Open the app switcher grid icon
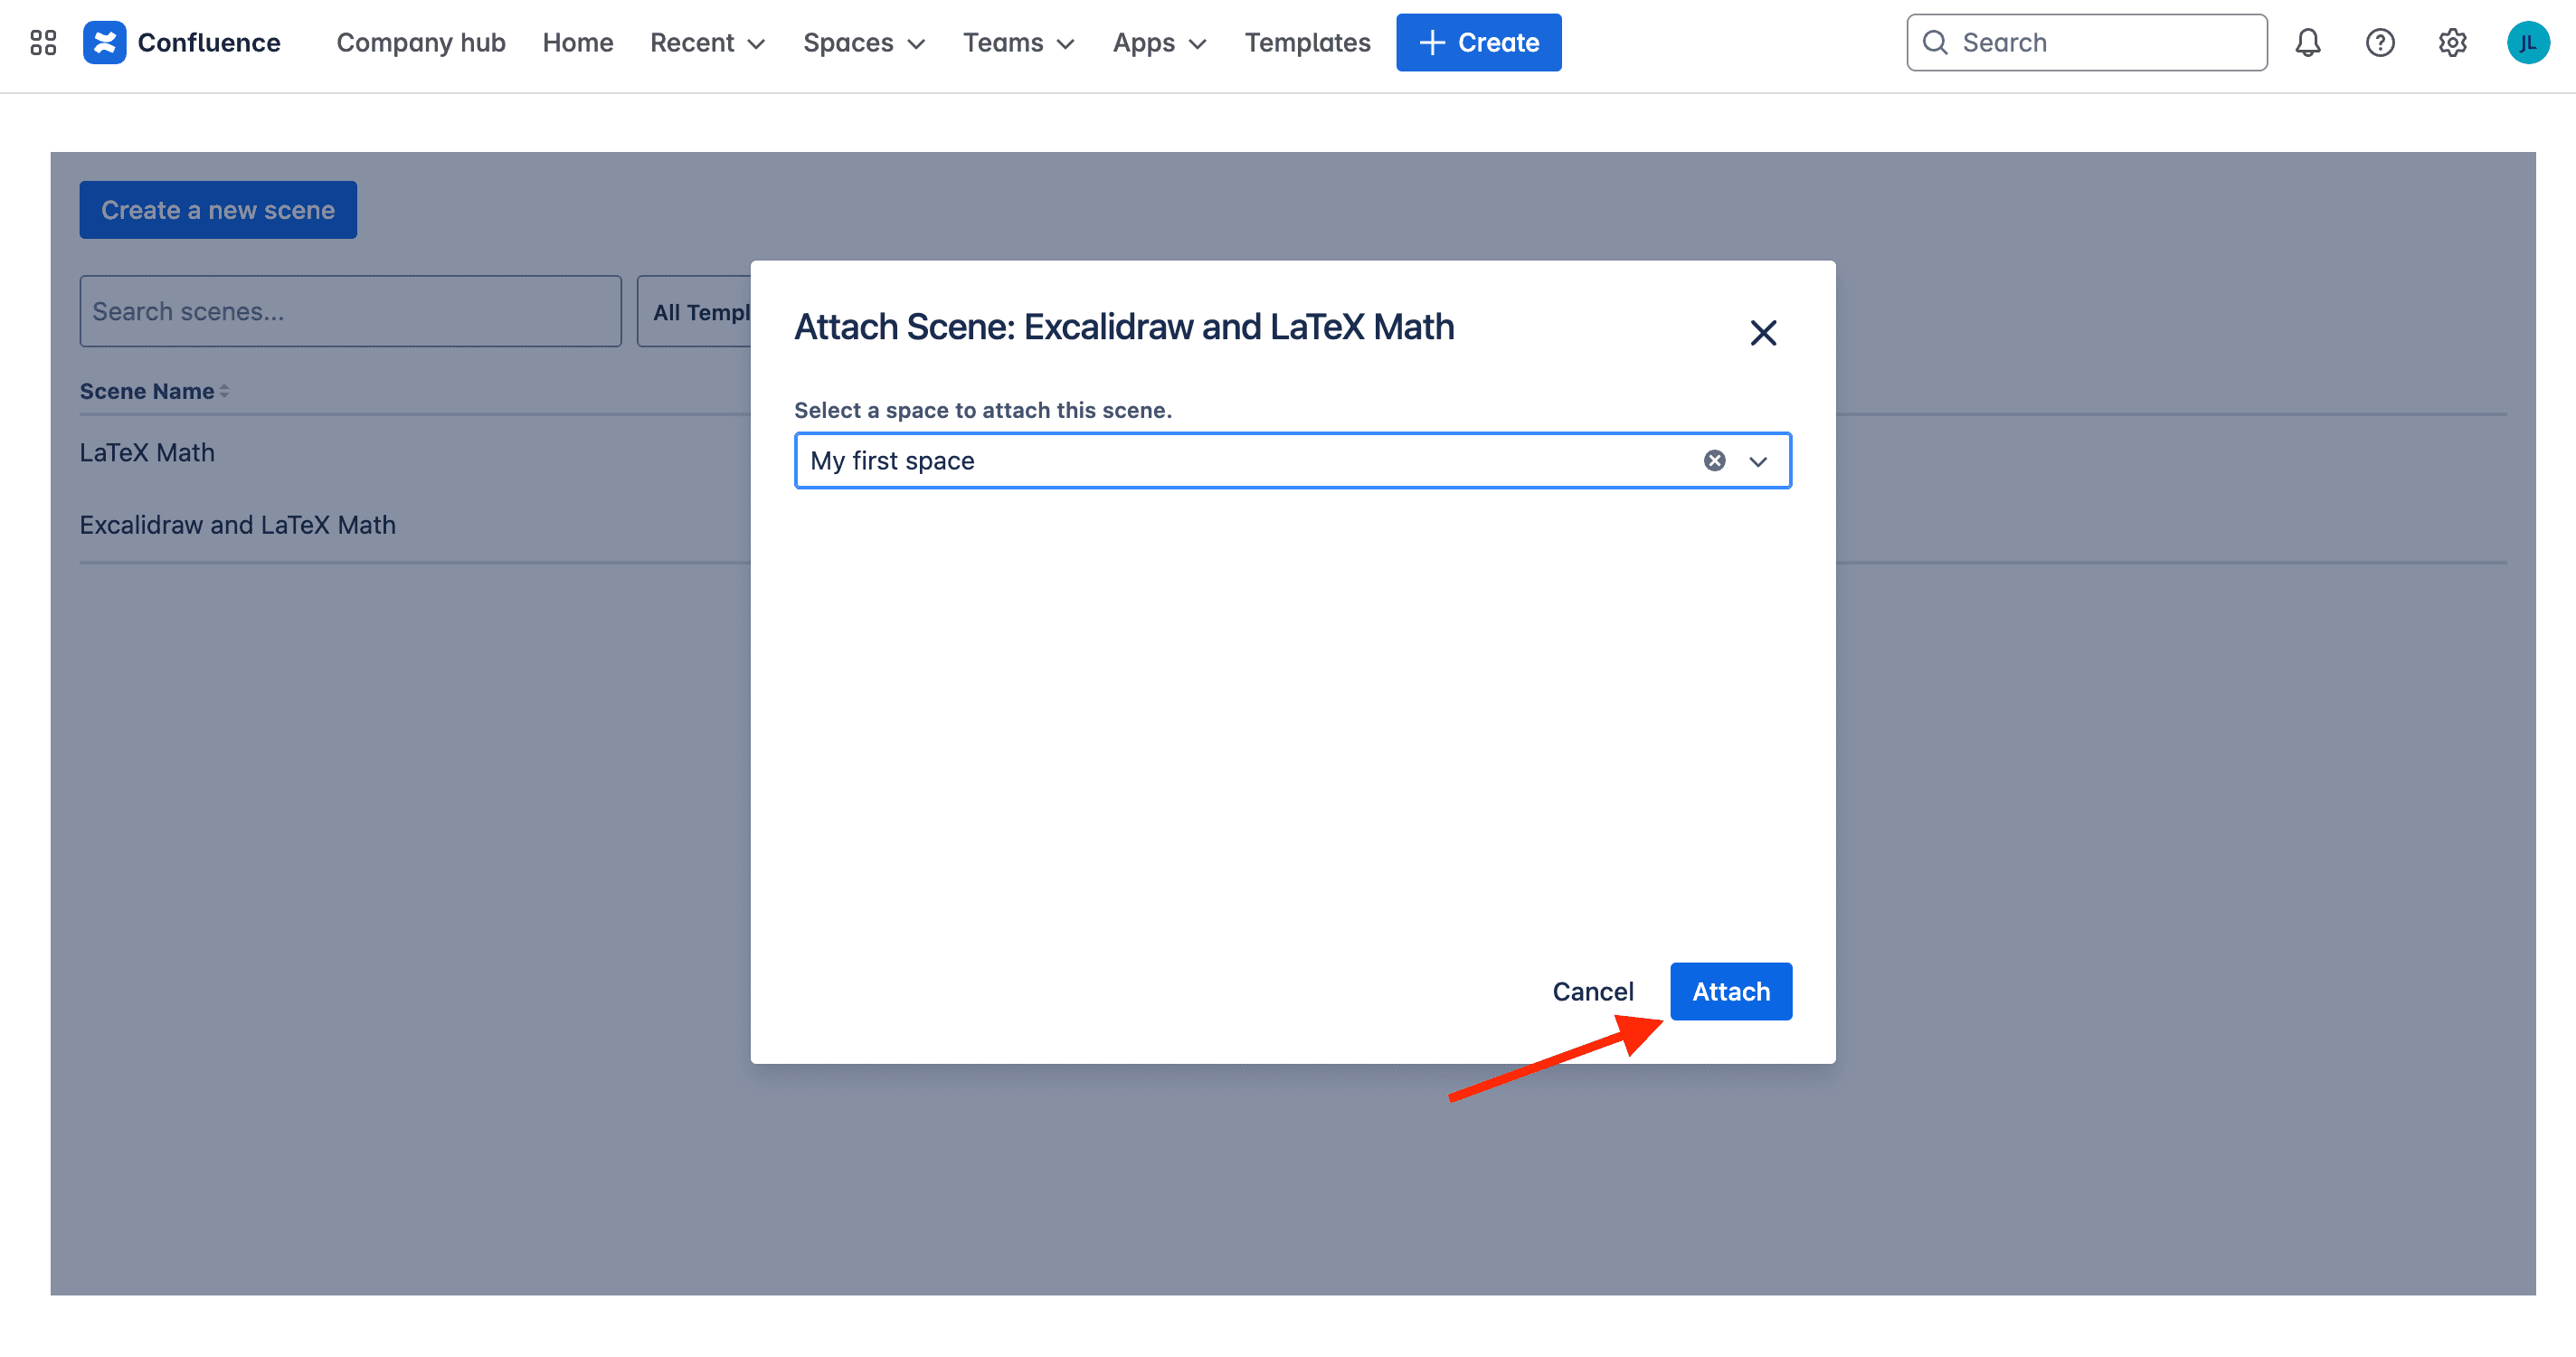This screenshot has width=2576, height=1357. 43,42
